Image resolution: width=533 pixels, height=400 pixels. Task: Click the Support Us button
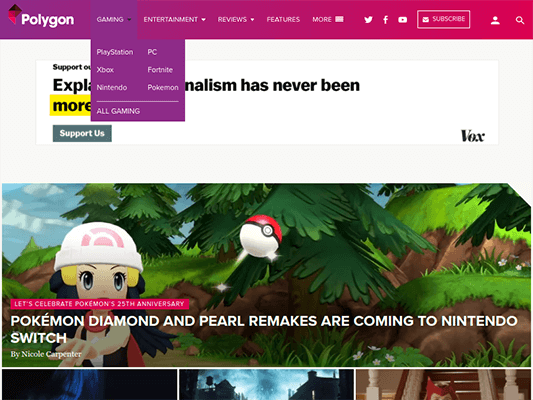82,133
